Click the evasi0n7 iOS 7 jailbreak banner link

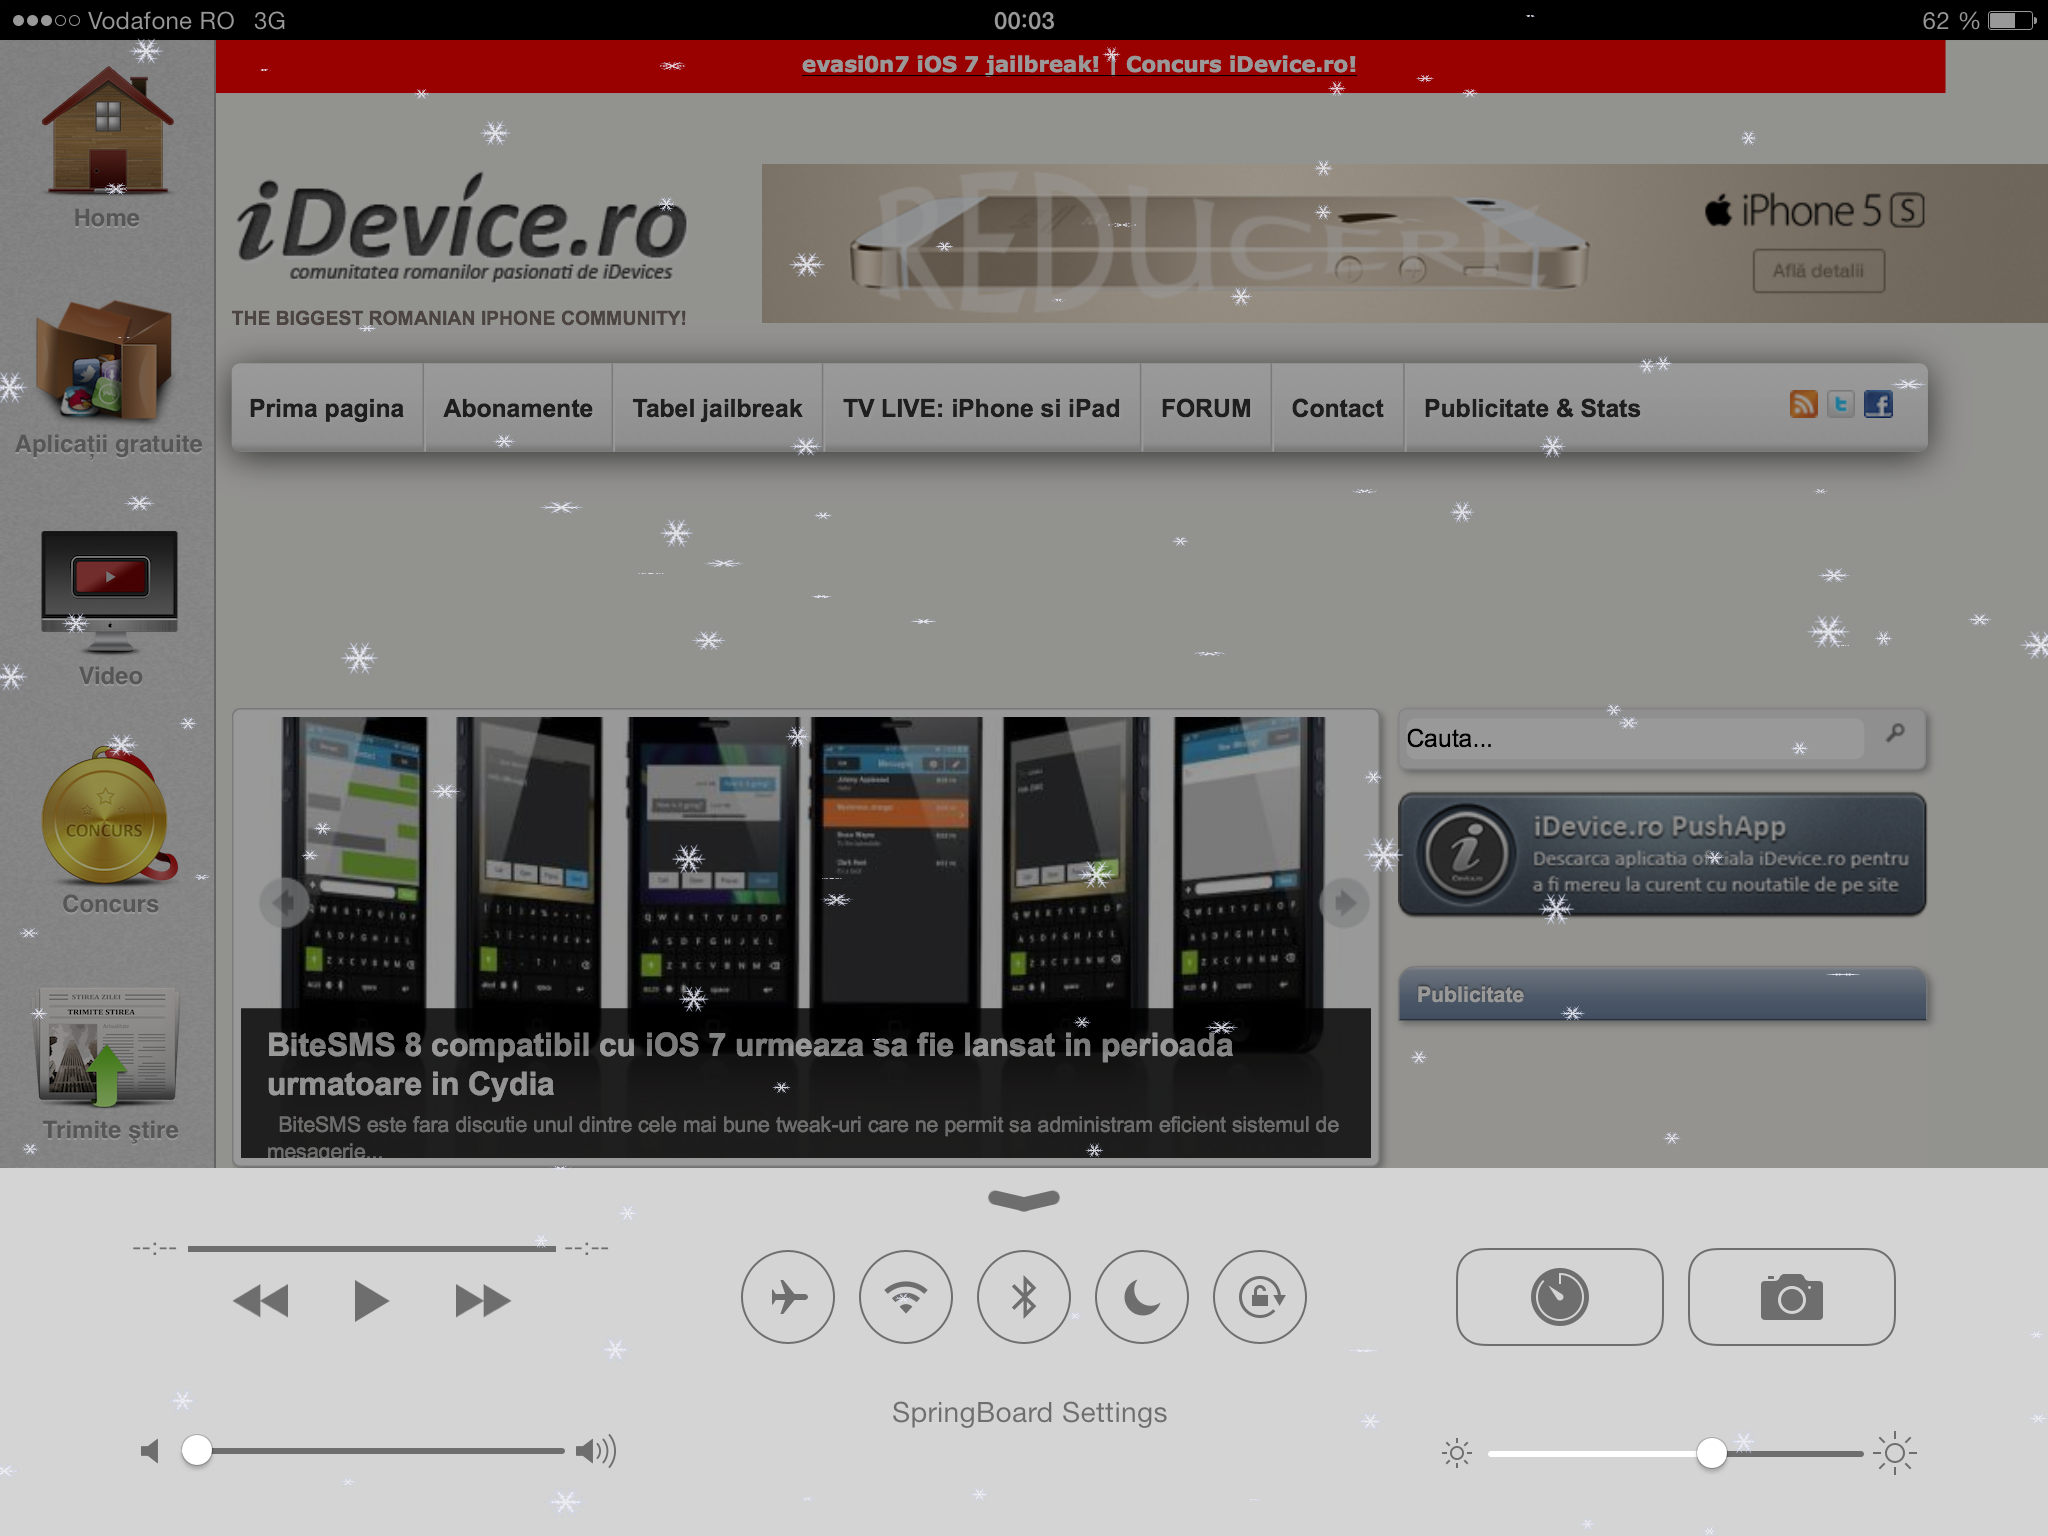pos(951,64)
